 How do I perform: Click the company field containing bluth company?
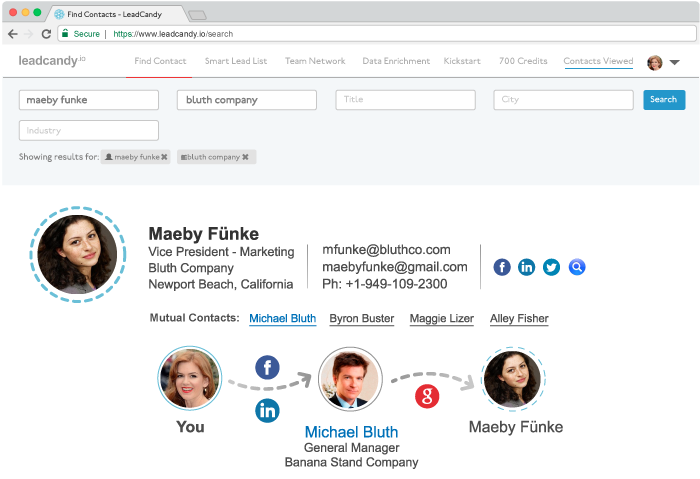[x=247, y=100]
